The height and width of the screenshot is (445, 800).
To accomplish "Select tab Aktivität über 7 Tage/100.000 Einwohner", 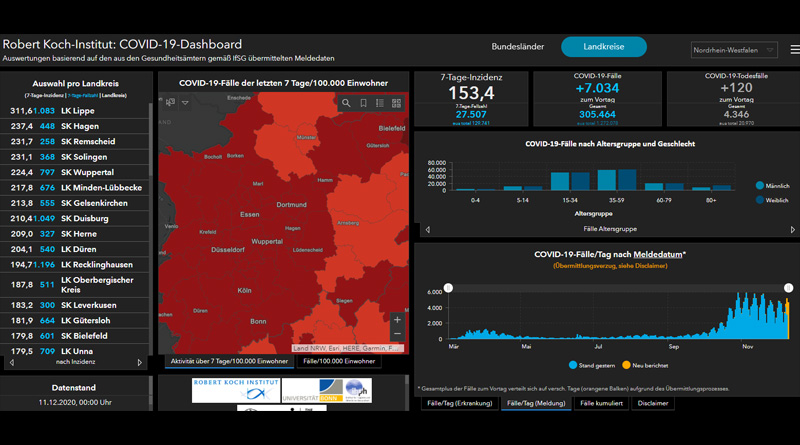I will [x=229, y=361].
